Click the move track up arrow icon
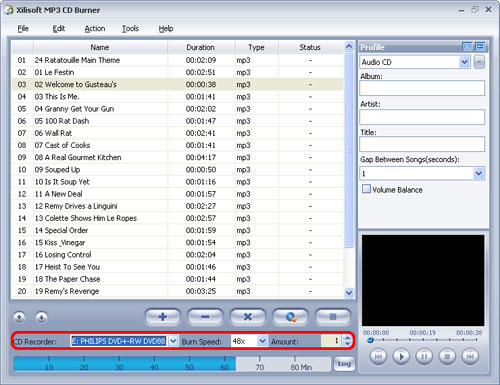500x385 pixels. [19, 318]
